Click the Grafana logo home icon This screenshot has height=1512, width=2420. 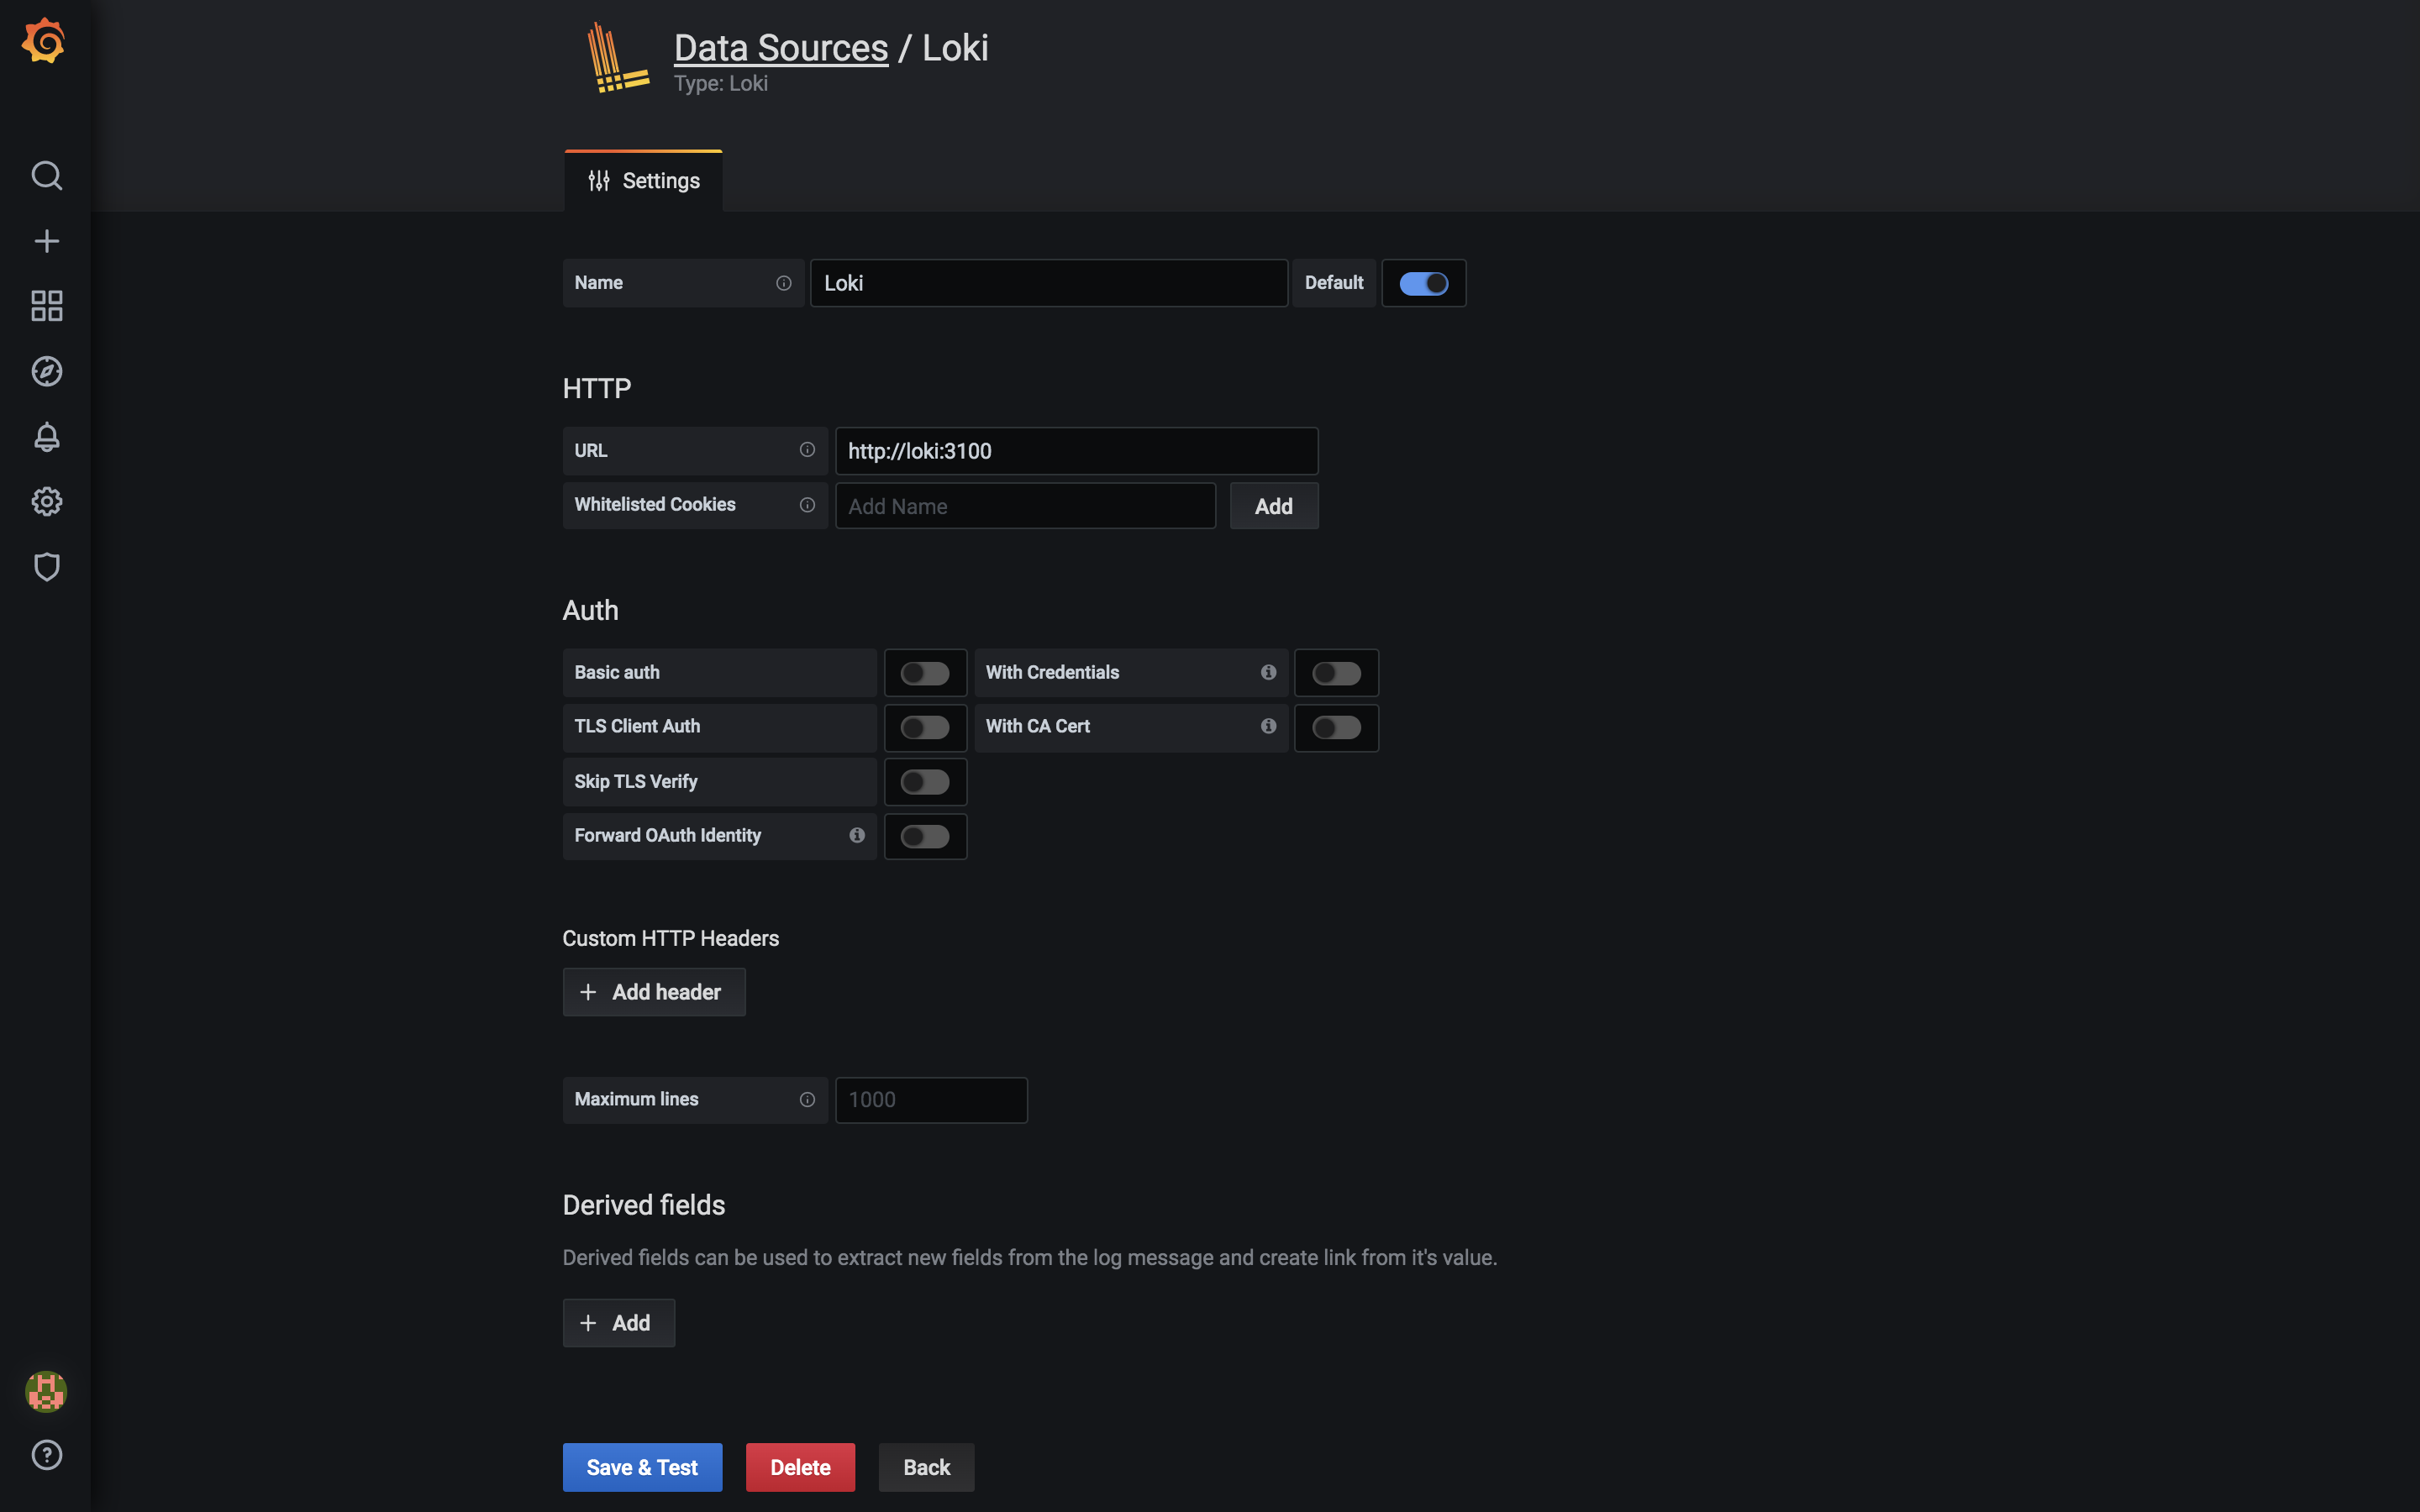[44, 42]
